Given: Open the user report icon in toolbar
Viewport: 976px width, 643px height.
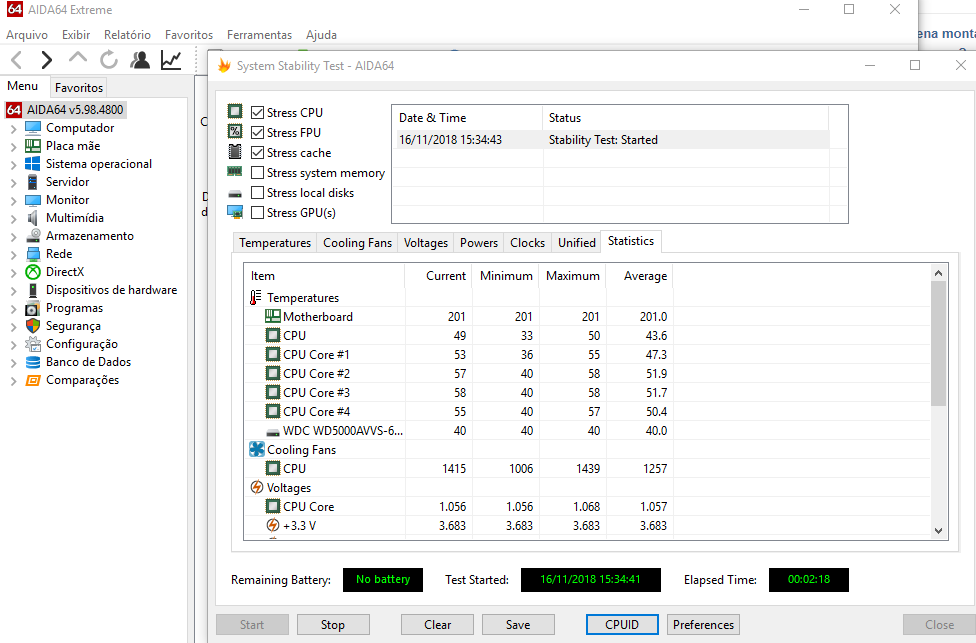Looking at the screenshot, I should point(140,60).
